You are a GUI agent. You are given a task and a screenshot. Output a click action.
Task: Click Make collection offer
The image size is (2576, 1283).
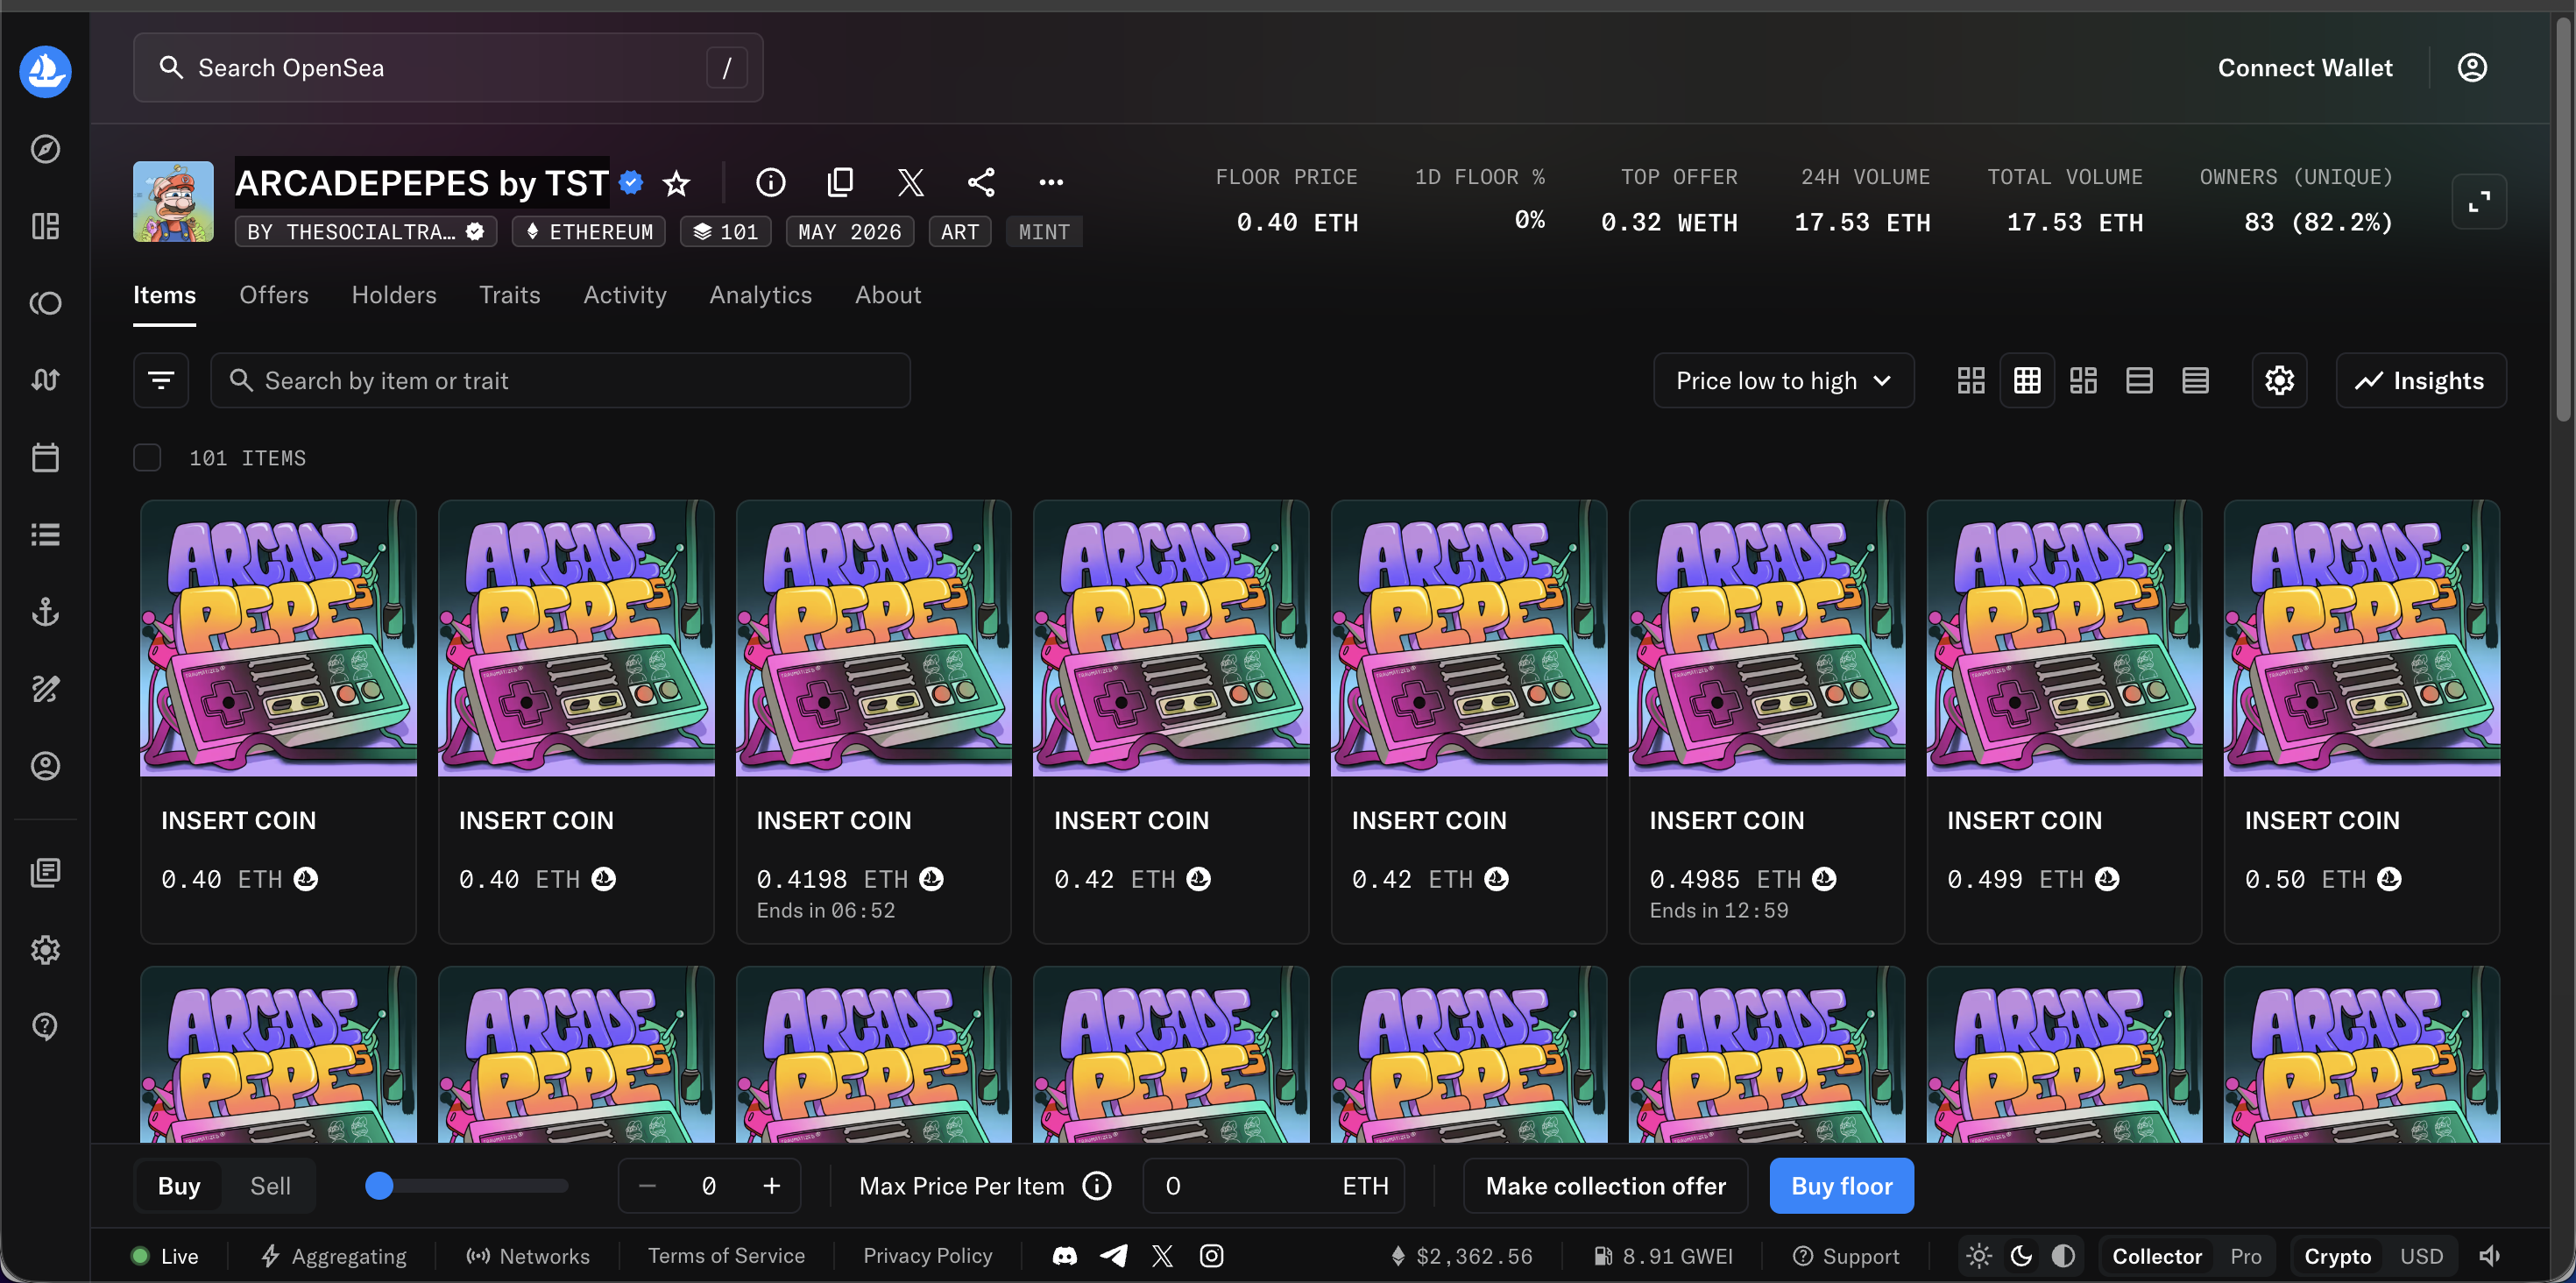tap(1605, 1185)
